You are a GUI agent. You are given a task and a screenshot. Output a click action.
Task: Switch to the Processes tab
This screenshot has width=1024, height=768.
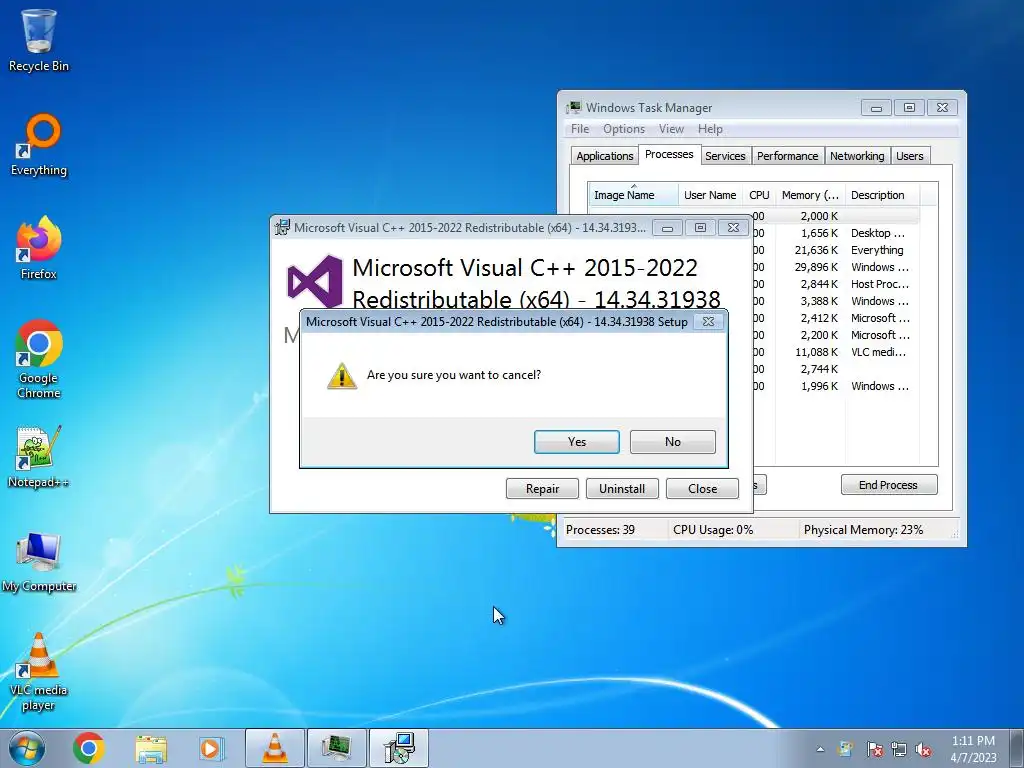[x=669, y=155]
